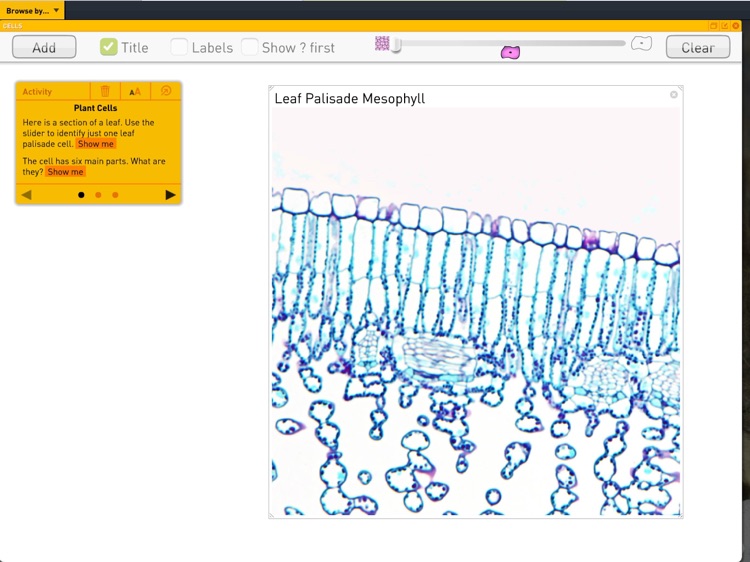Click the Clear button

(x=698, y=47)
